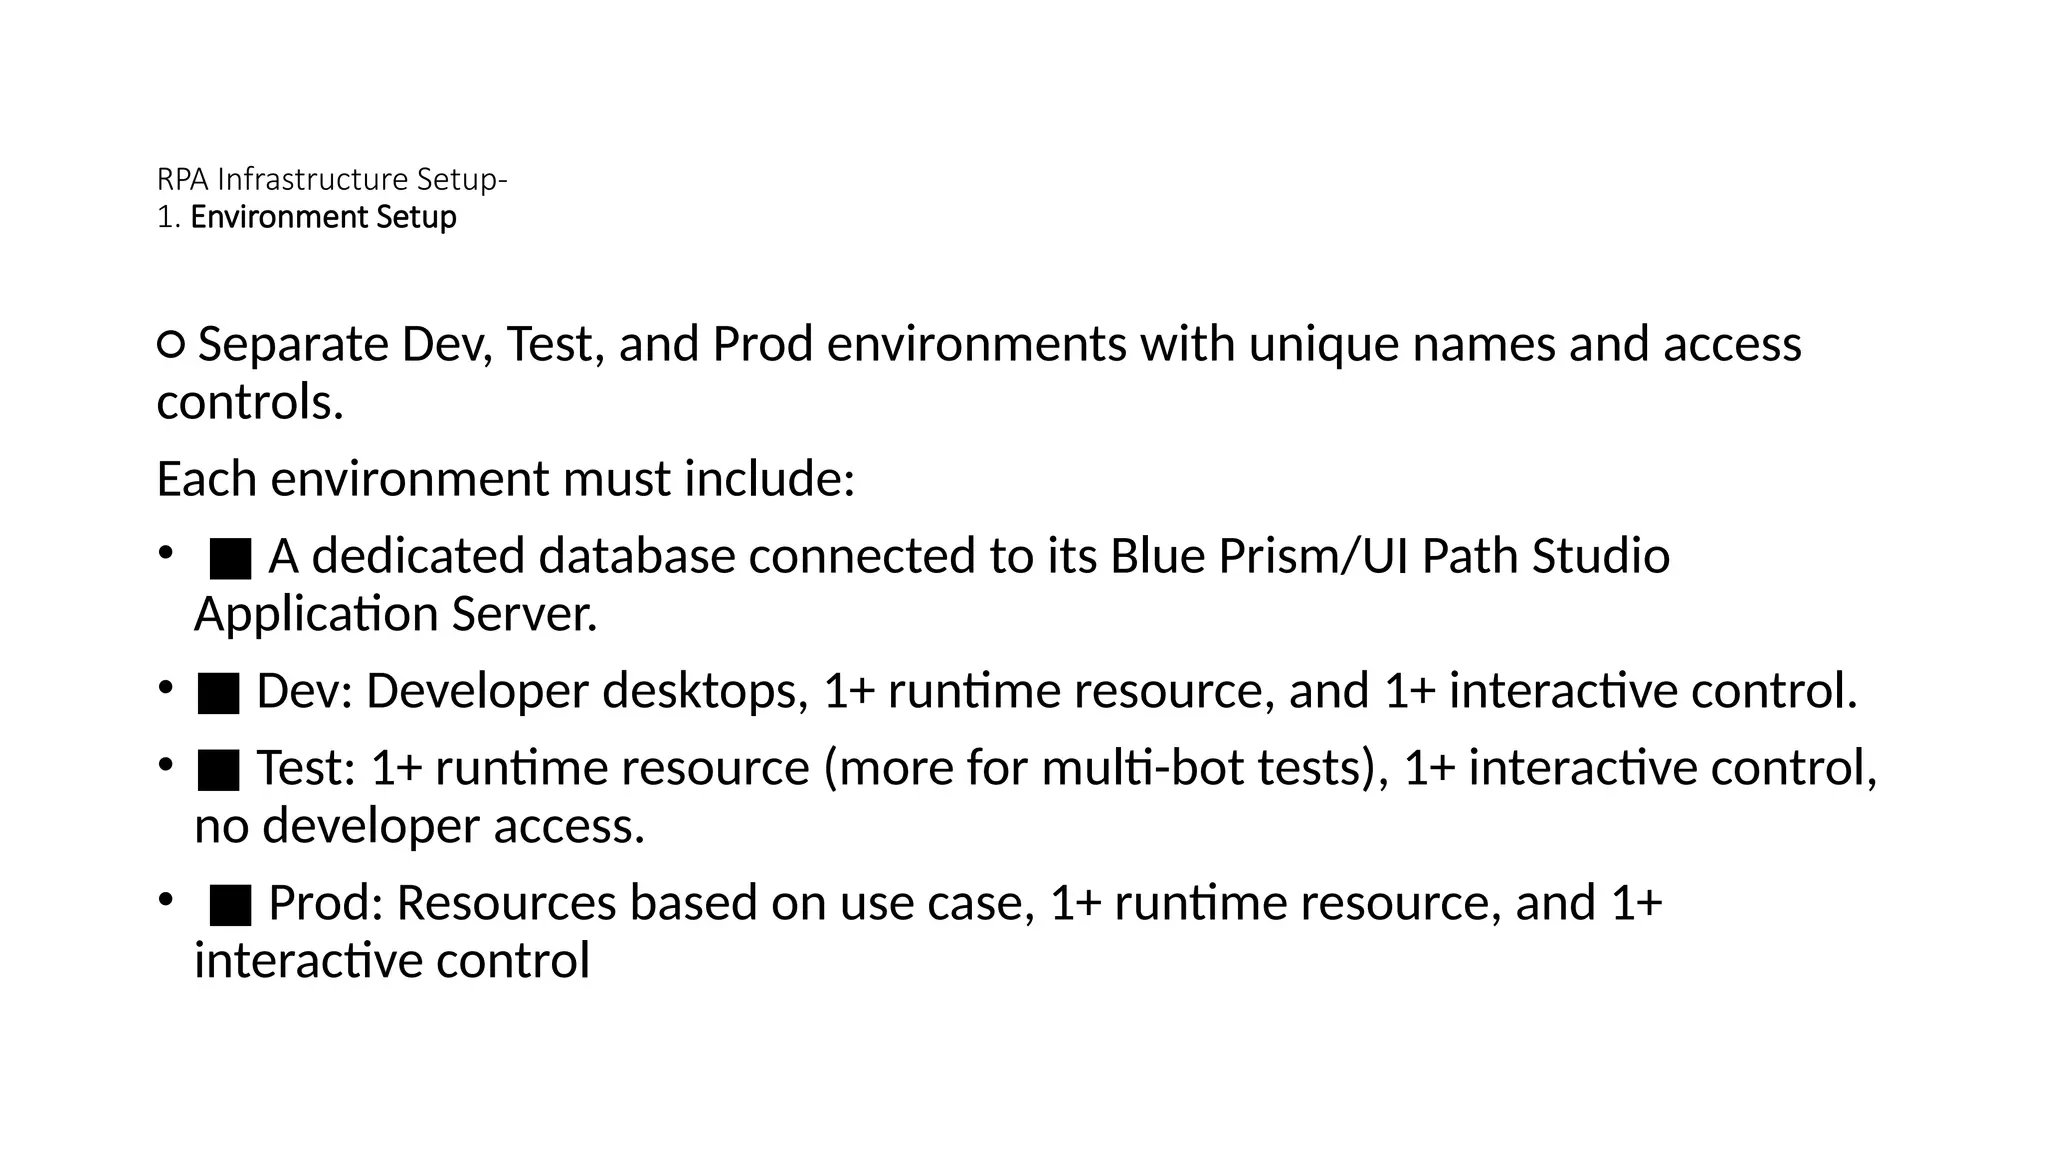Click '(more for multi-bot tests)' text

[x=1106, y=768]
